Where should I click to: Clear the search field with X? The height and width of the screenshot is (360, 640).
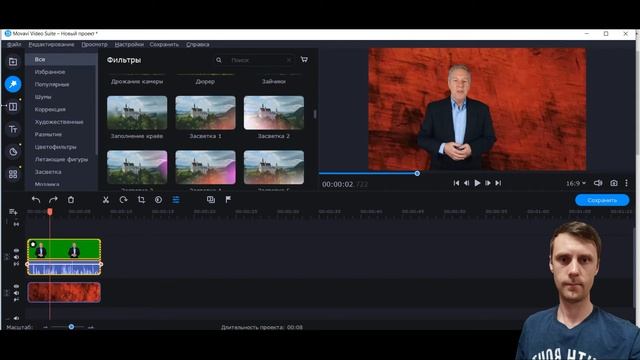289,60
